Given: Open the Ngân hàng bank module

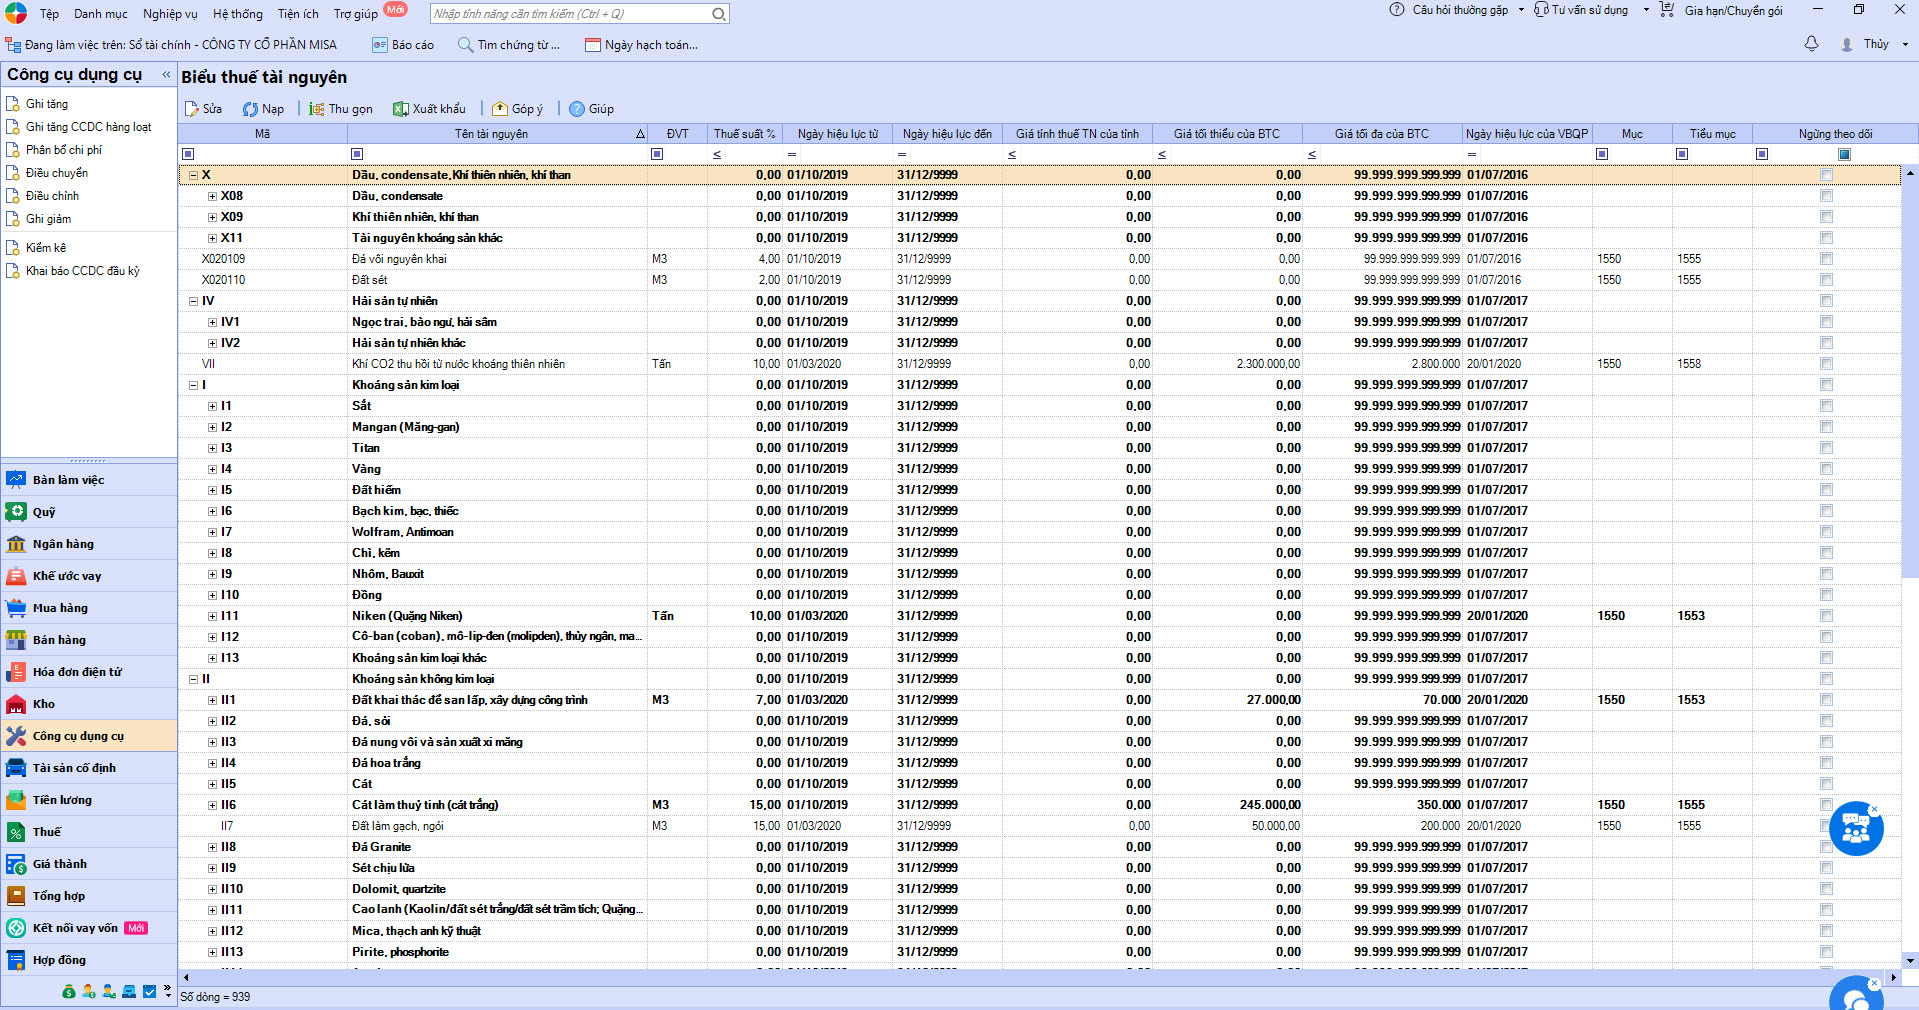Looking at the screenshot, I should click(x=62, y=544).
